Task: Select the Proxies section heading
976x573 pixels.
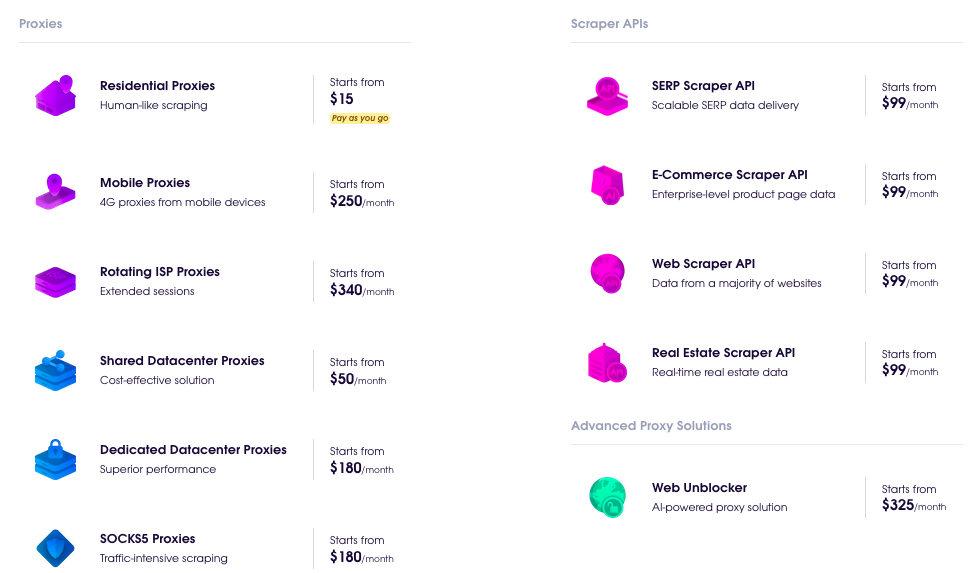Action: click(40, 24)
